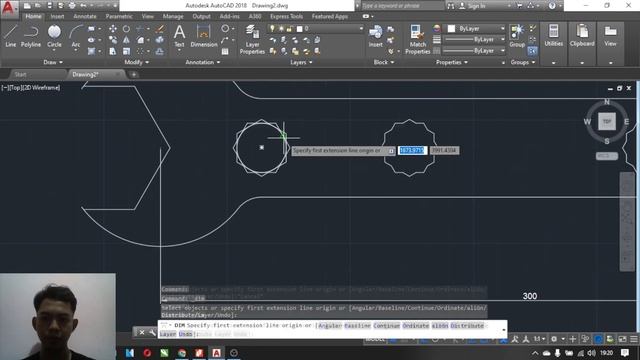Select the Stretch tool in Modify panel
Image resolution: width=640 pixels, height=360 pixels.
click(113, 51)
